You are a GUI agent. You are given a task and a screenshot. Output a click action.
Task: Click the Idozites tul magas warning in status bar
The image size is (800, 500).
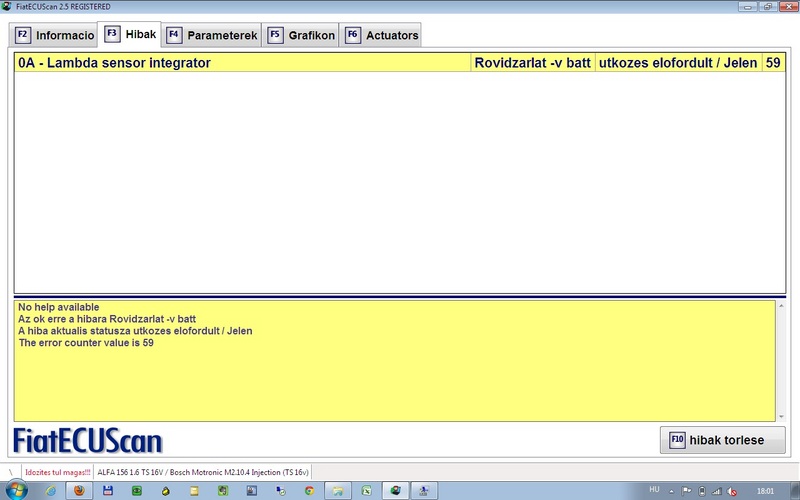(x=57, y=472)
